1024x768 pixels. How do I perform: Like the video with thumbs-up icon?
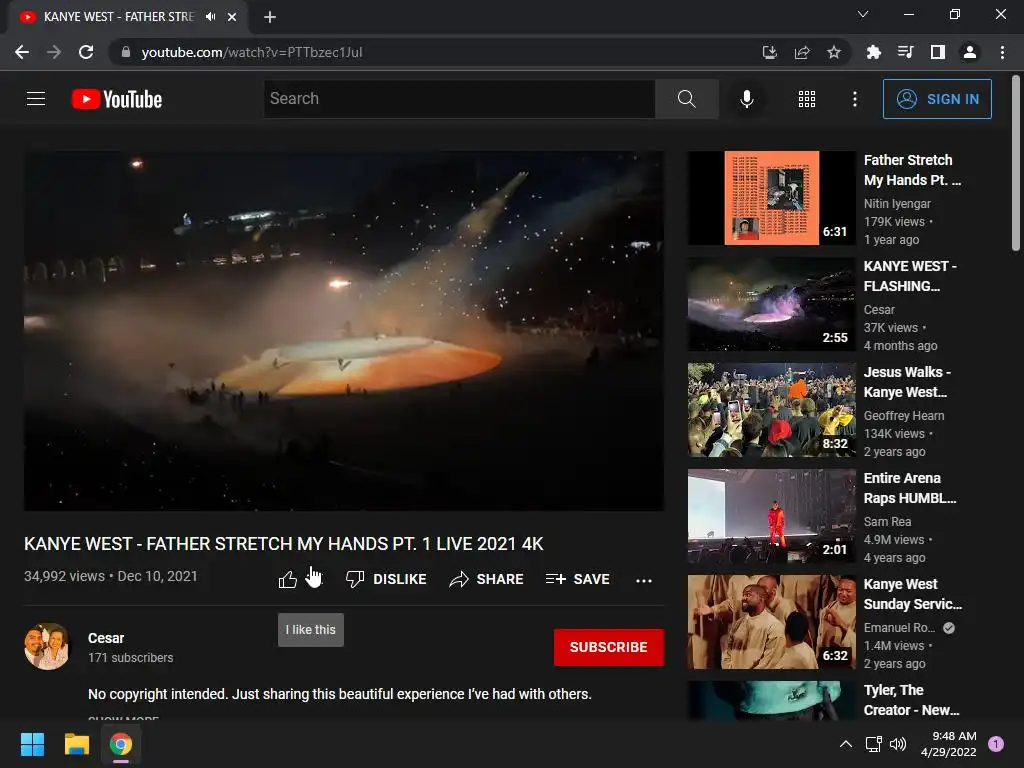[287, 579]
